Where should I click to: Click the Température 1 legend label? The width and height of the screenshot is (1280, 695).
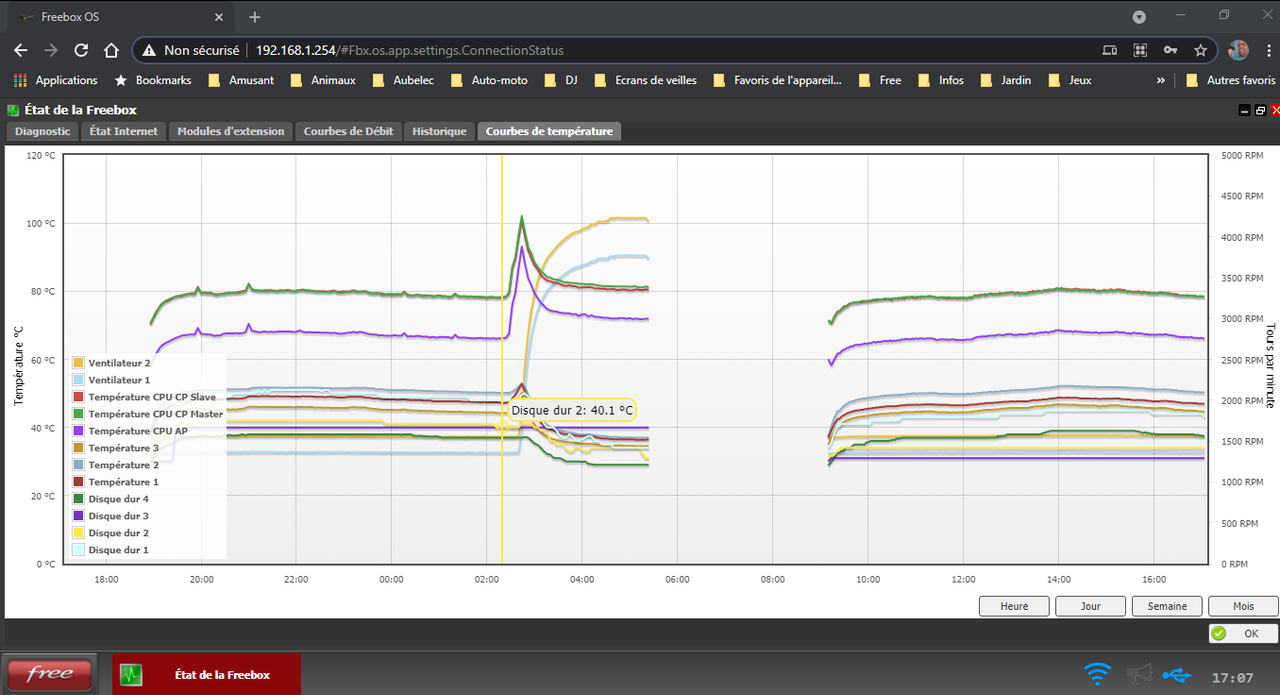coord(124,482)
